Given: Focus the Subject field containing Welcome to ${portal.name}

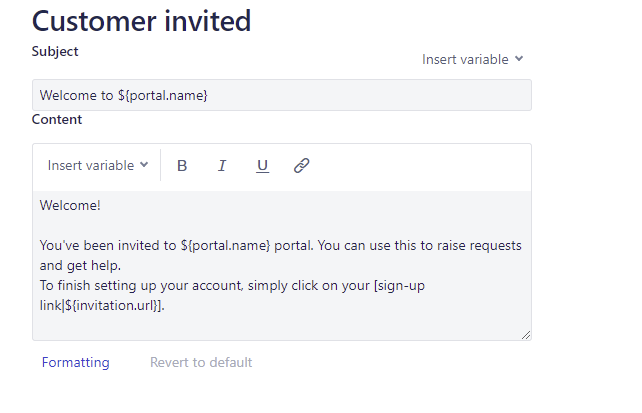Looking at the screenshot, I should pos(282,95).
